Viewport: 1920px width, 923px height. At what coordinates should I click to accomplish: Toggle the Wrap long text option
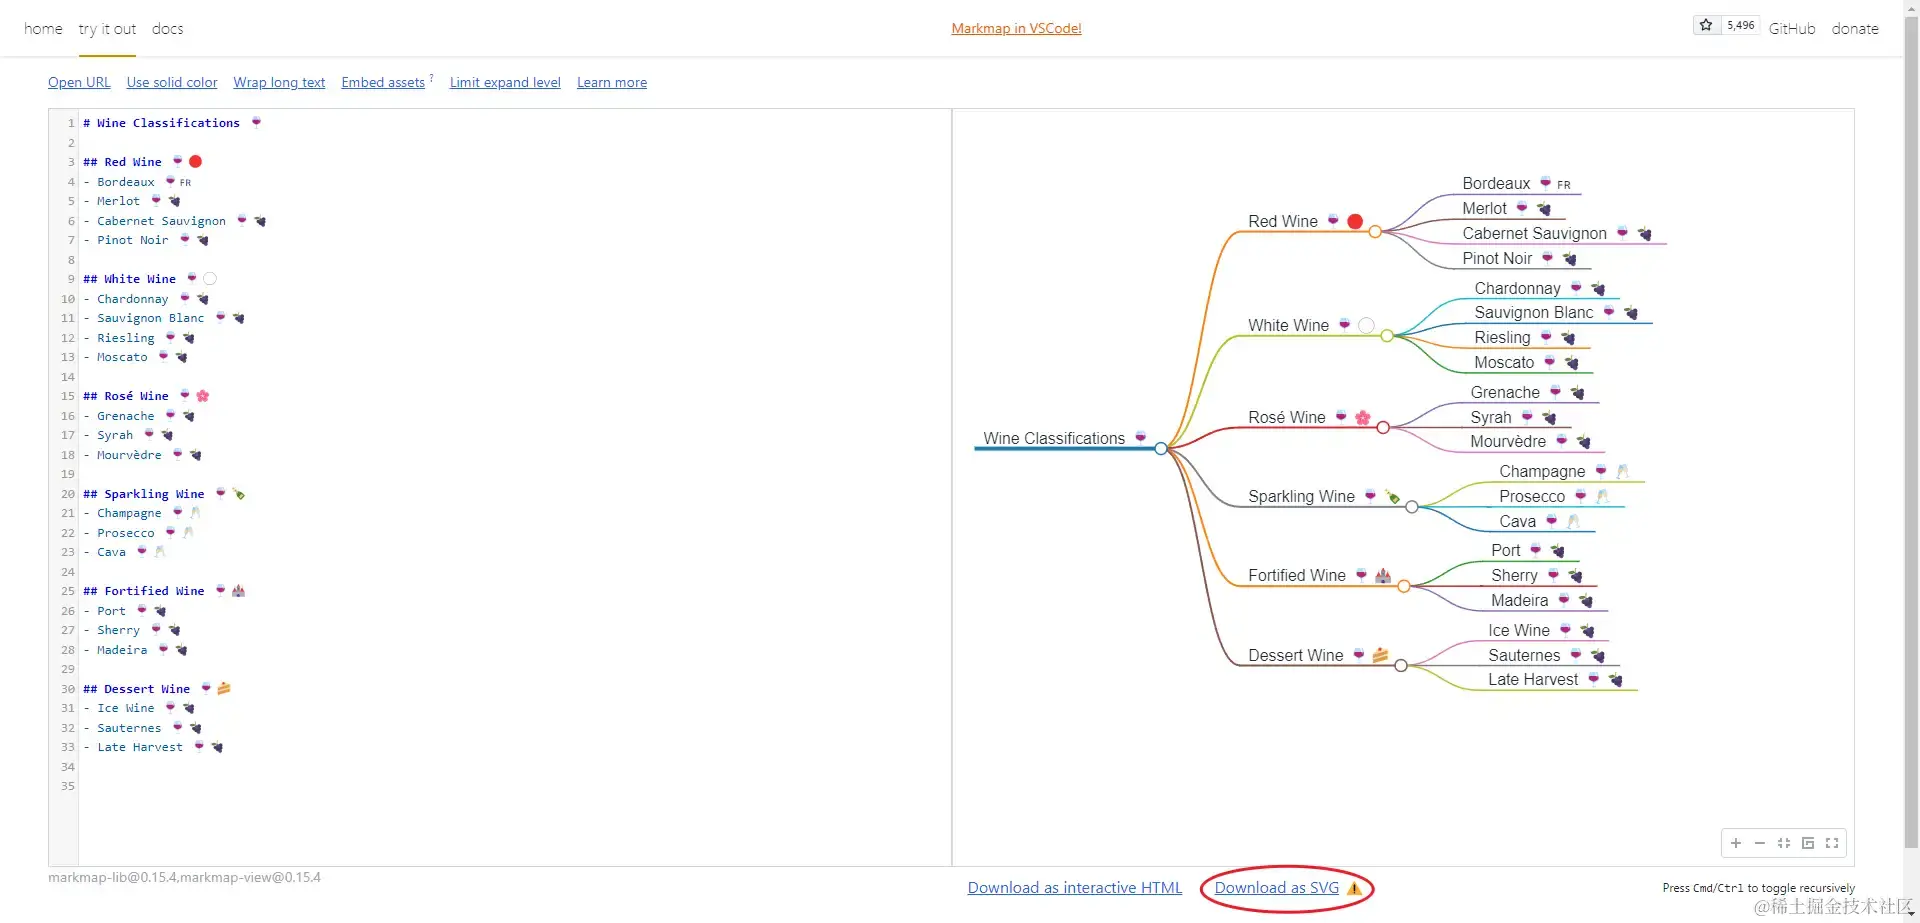click(x=279, y=82)
